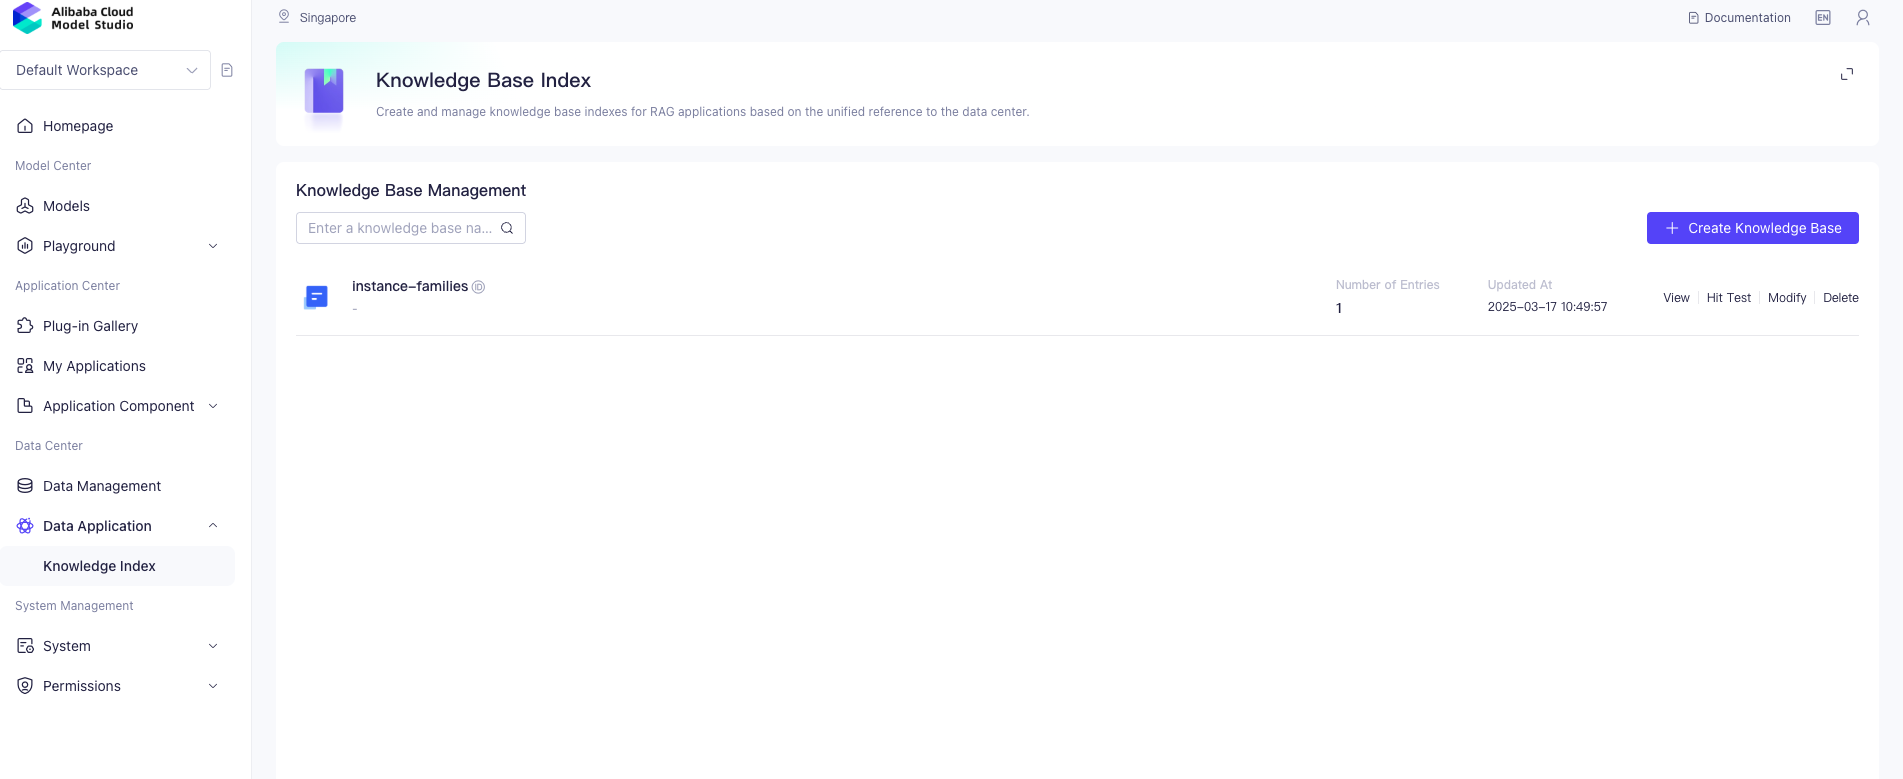Expand the Application Component chevron
Image resolution: width=1903 pixels, height=779 pixels.
tap(213, 406)
